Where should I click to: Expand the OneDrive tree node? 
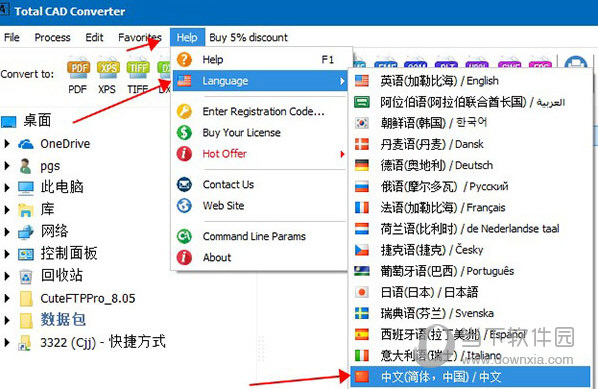tap(6, 144)
